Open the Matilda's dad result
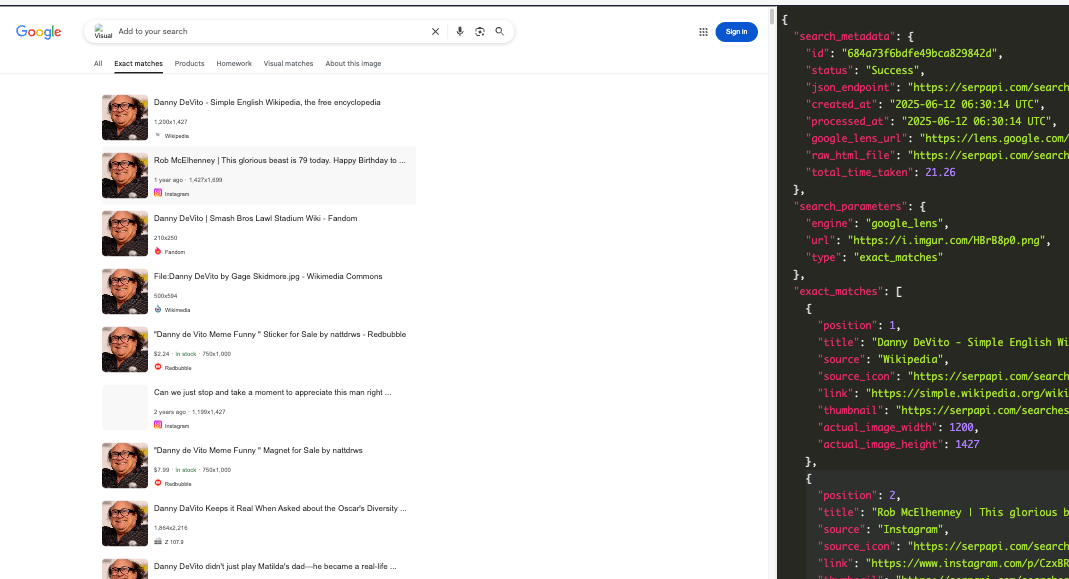 point(275,566)
